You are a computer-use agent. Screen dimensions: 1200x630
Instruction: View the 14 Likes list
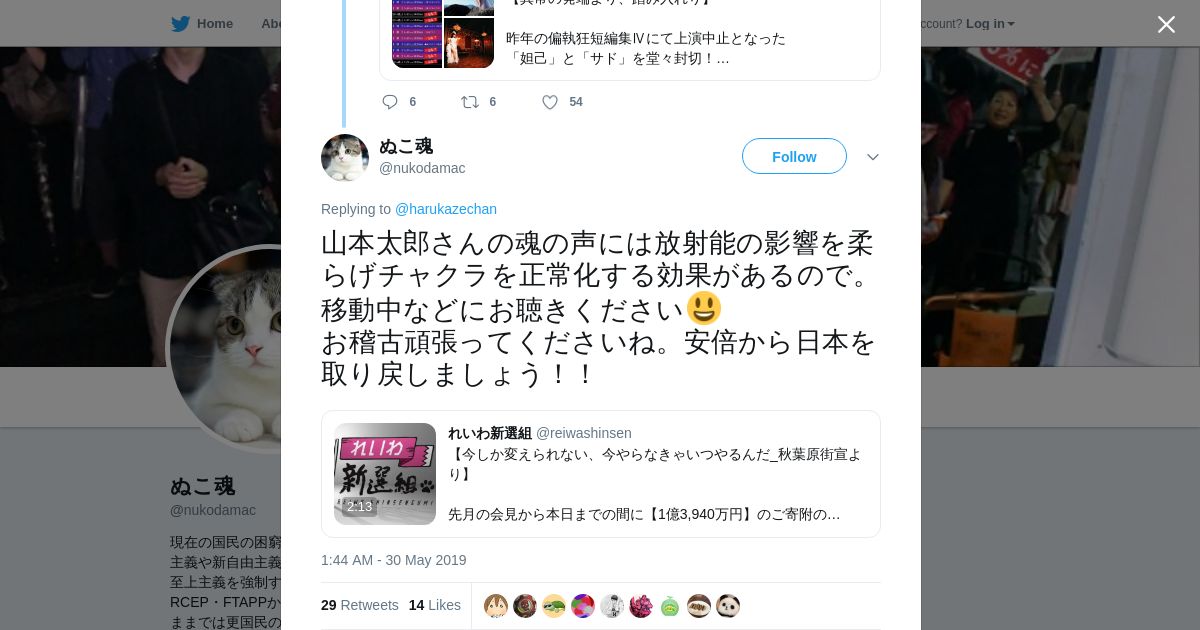click(435, 605)
